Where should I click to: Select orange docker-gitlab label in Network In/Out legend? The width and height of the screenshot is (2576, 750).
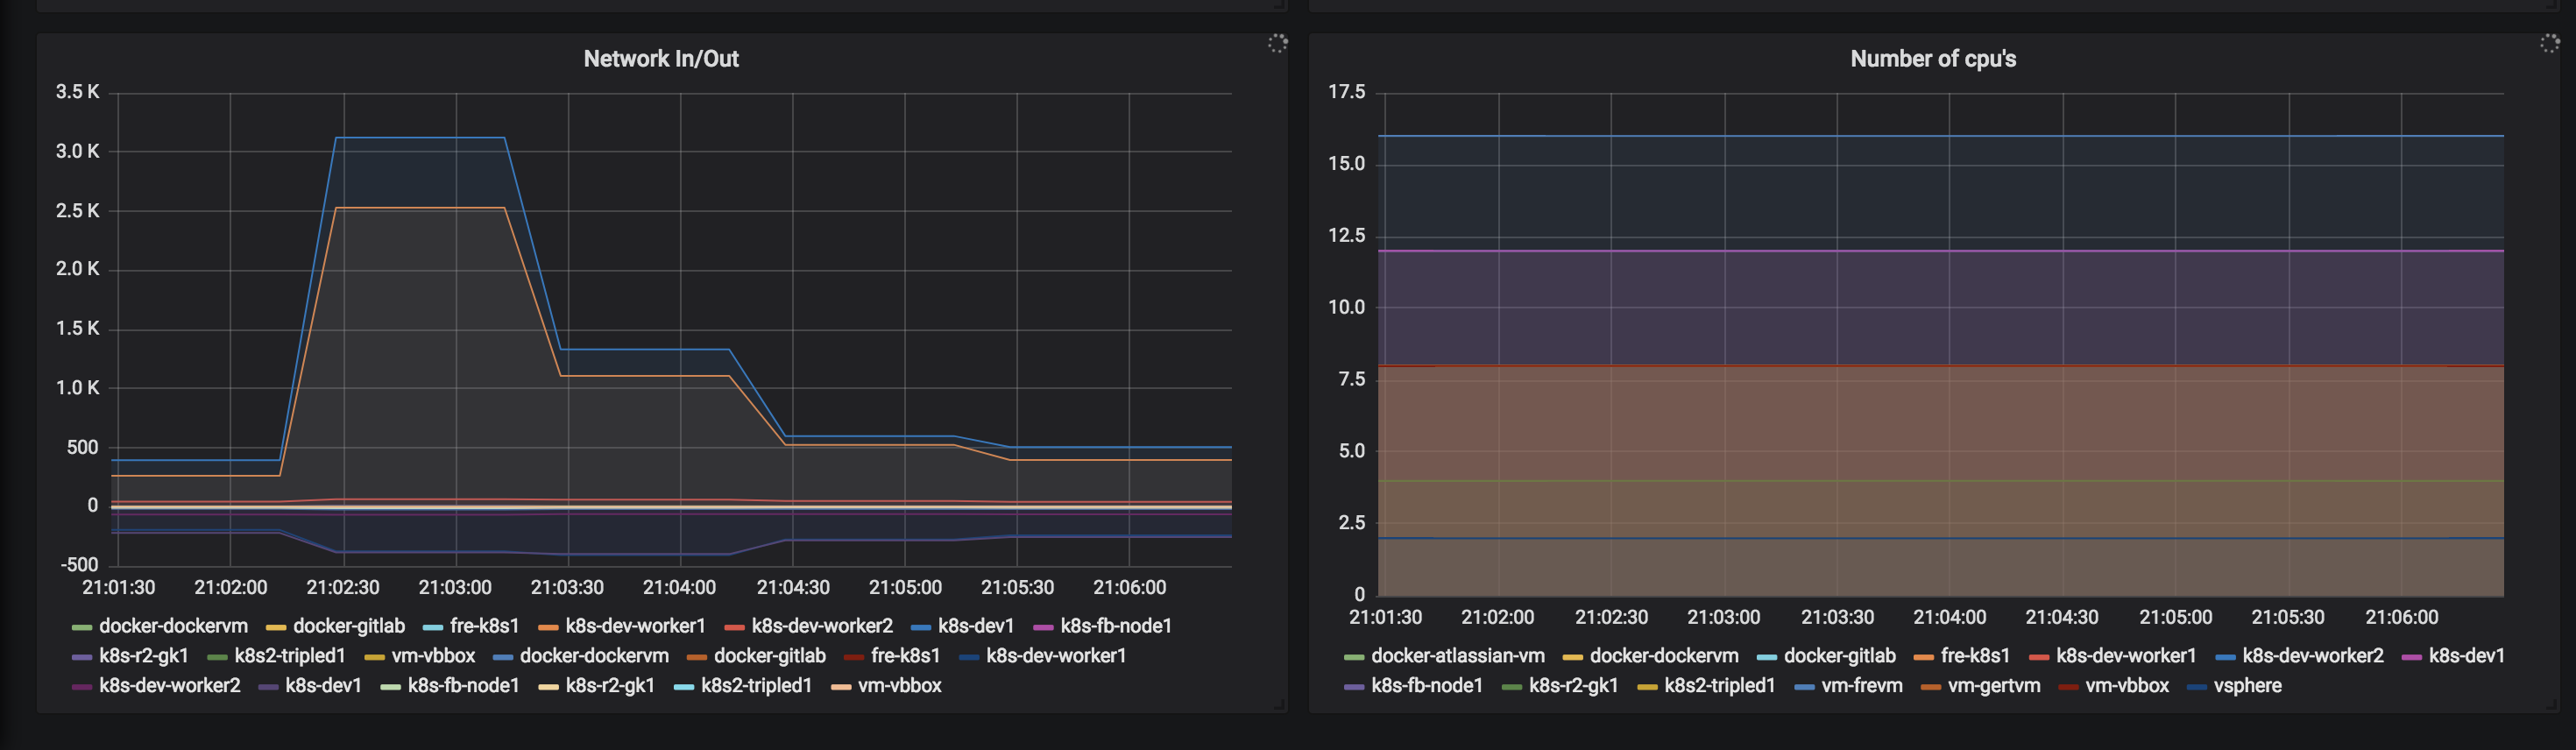coord(769,656)
